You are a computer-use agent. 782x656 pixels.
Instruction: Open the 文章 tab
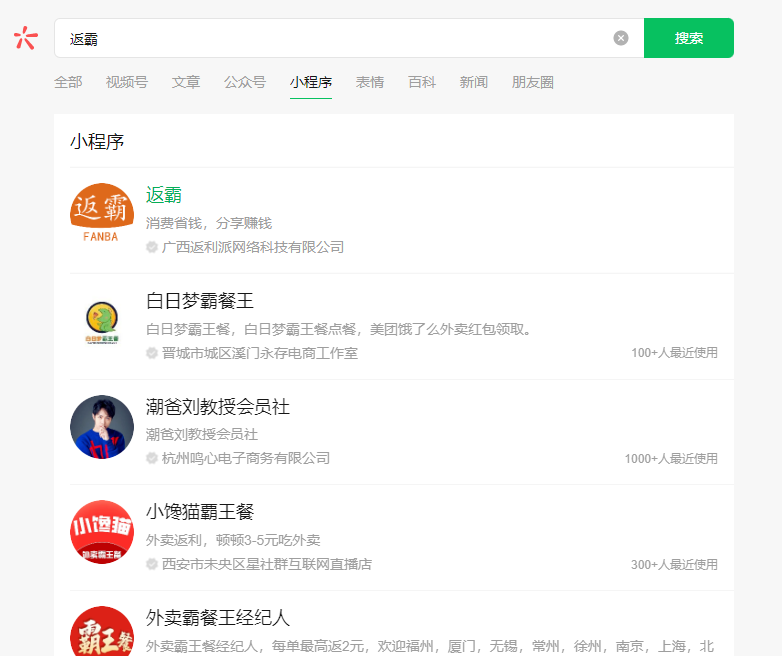click(x=186, y=82)
